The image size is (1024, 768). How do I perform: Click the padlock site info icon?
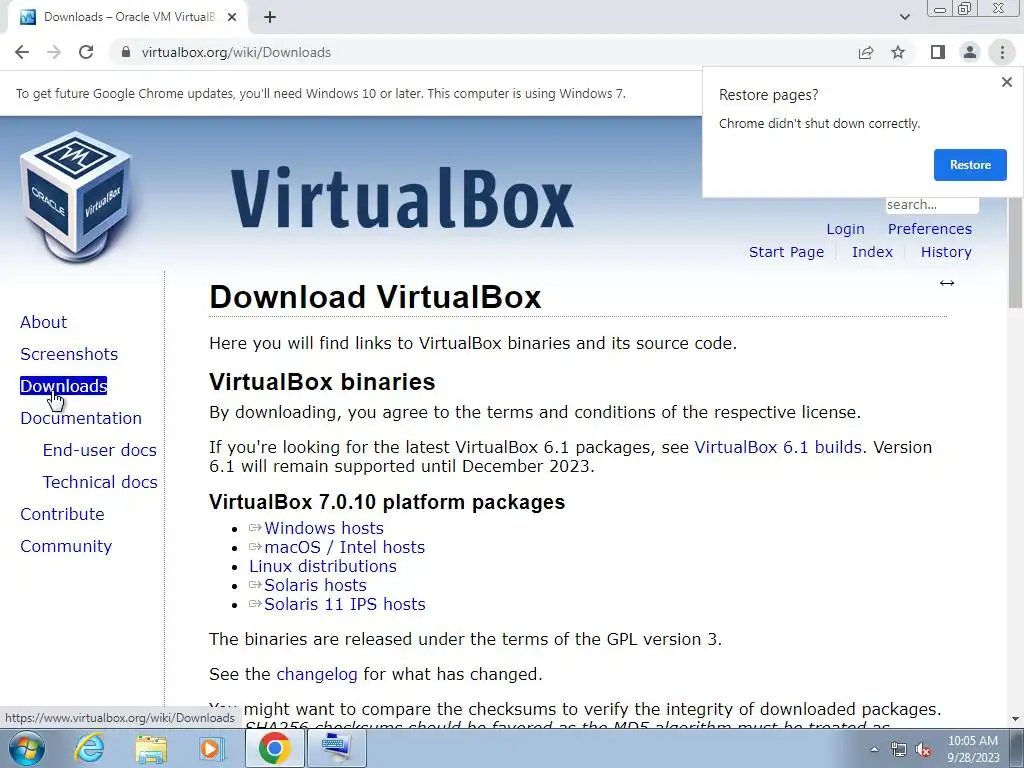click(126, 52)
